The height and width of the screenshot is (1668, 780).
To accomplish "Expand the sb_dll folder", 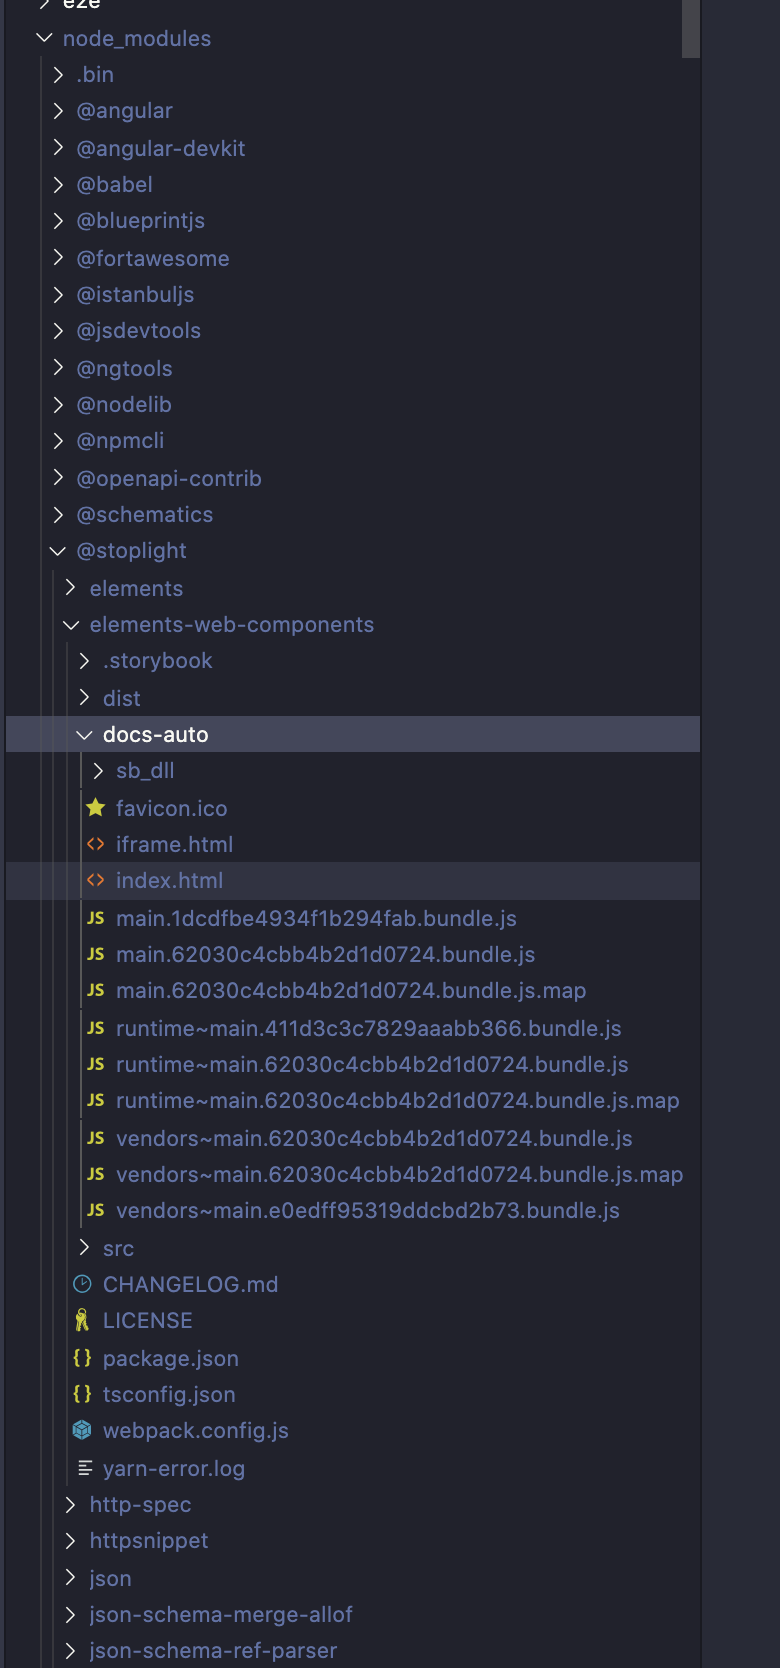I will 97,771.
